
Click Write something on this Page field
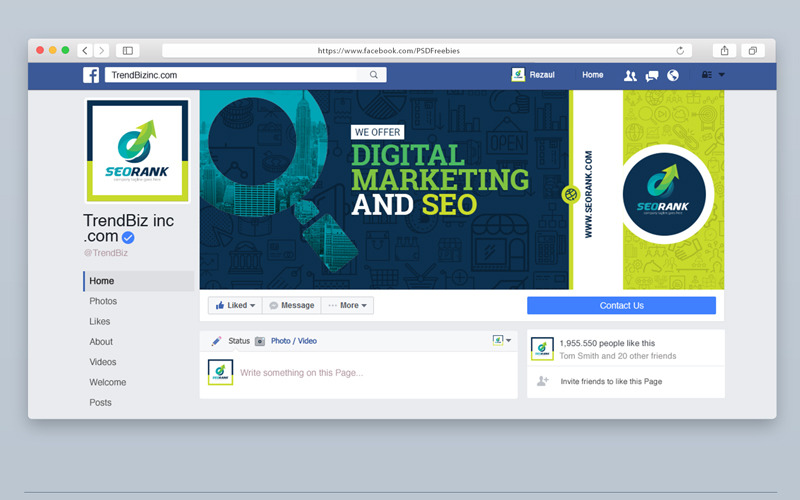(x=302, y=373)
